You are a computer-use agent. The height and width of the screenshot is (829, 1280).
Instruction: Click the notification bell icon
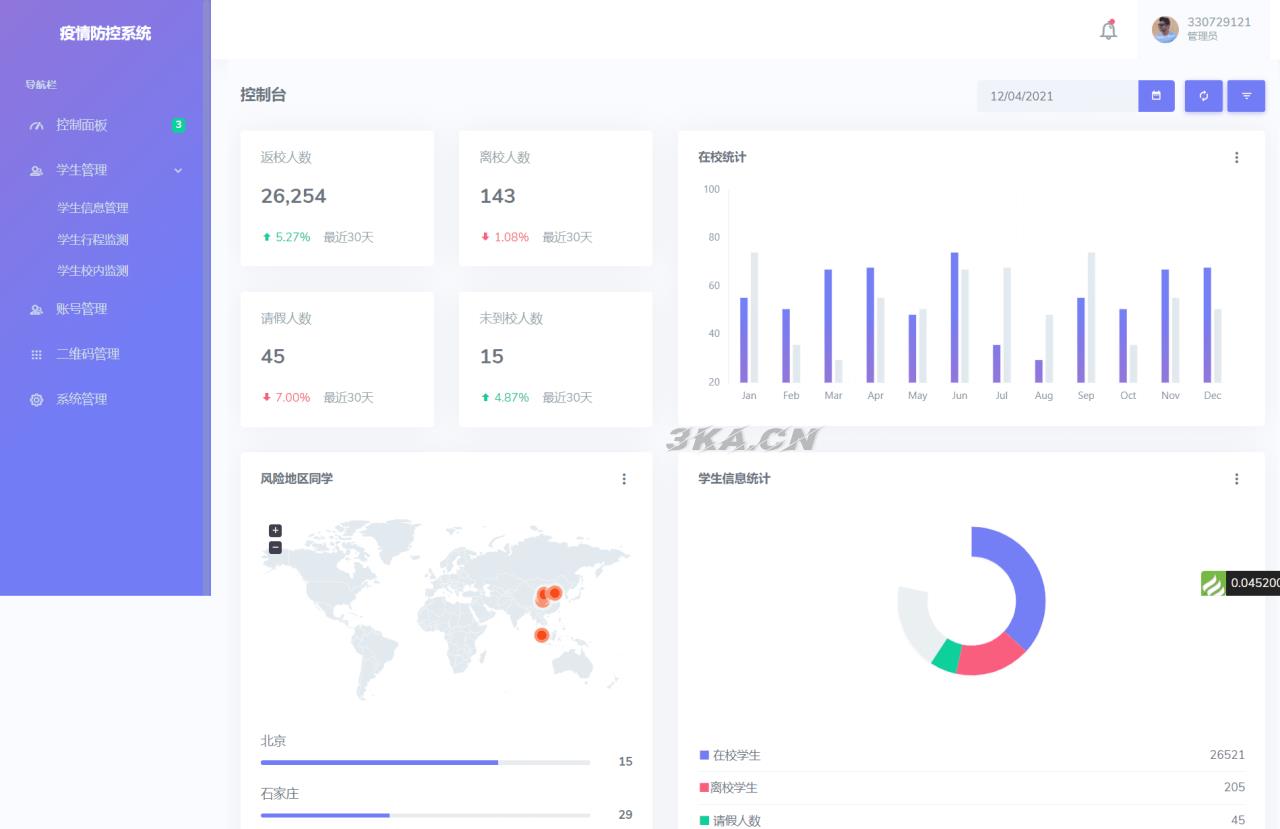pos(1108,30)
